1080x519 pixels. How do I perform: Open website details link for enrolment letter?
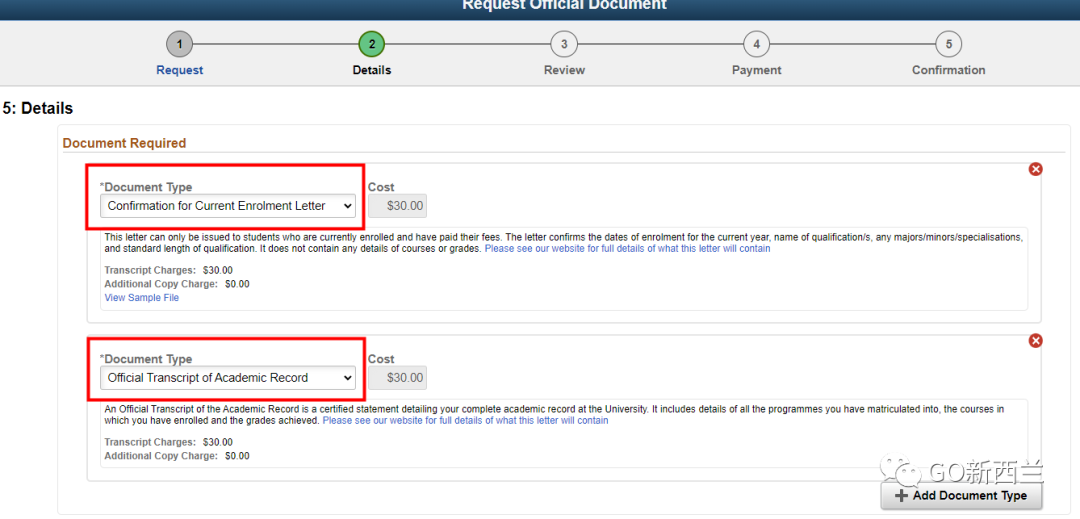(627, 249)
